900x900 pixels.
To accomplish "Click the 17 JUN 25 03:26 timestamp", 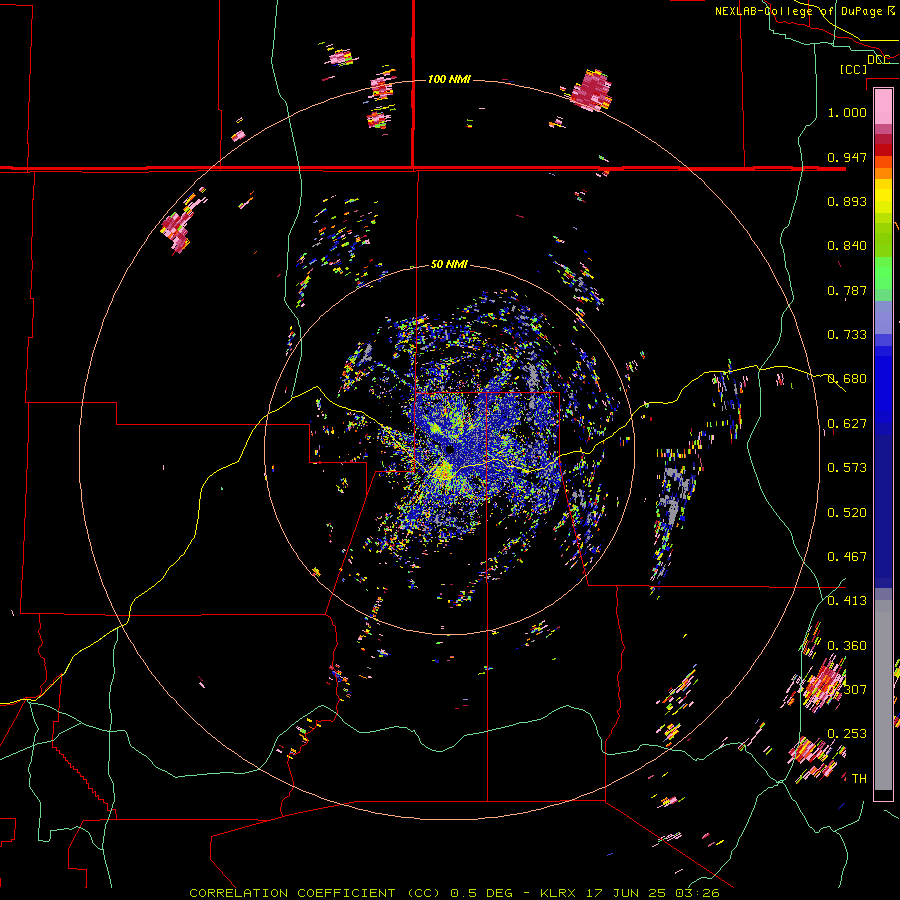I will (653, 893).
